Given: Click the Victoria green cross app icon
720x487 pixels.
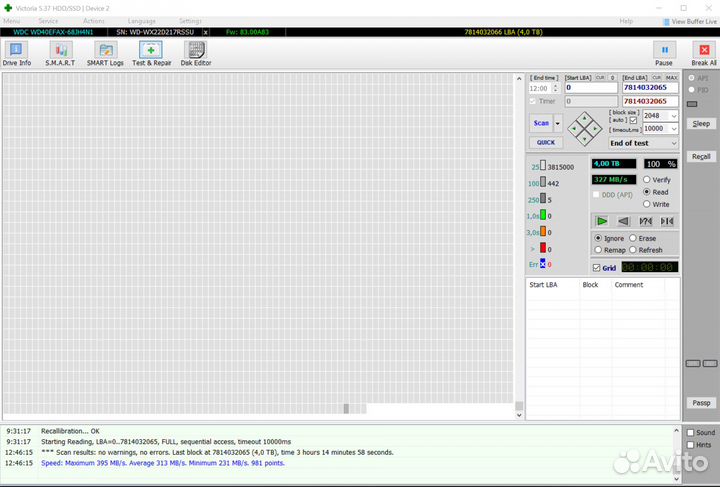Looking at the screenshot, I should tap(8, 8).
